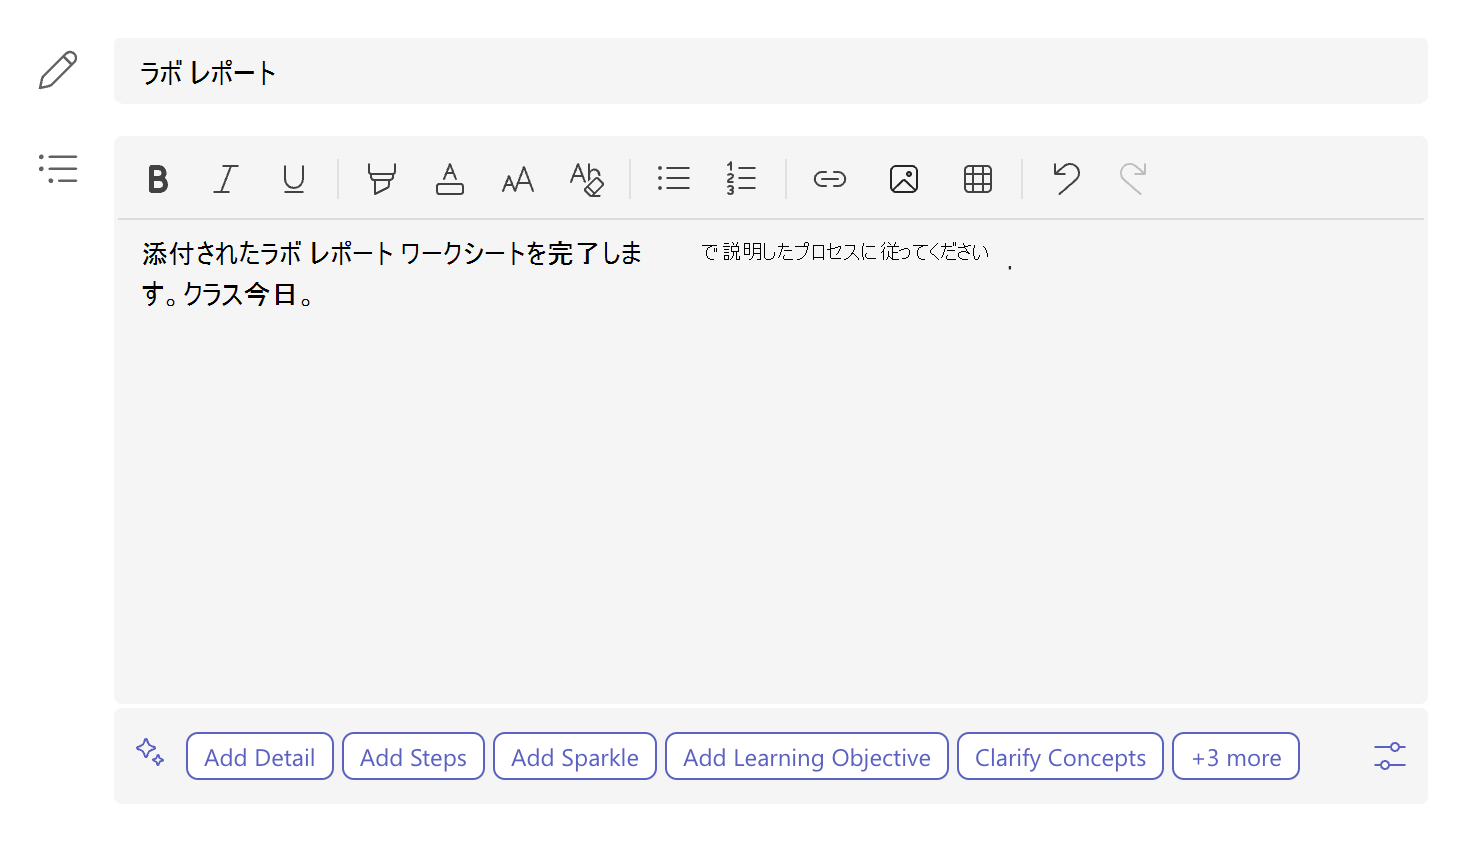Click the Add Steps button
The height and width of the screenshot is (844, 1460).
[x=414, y=756]
